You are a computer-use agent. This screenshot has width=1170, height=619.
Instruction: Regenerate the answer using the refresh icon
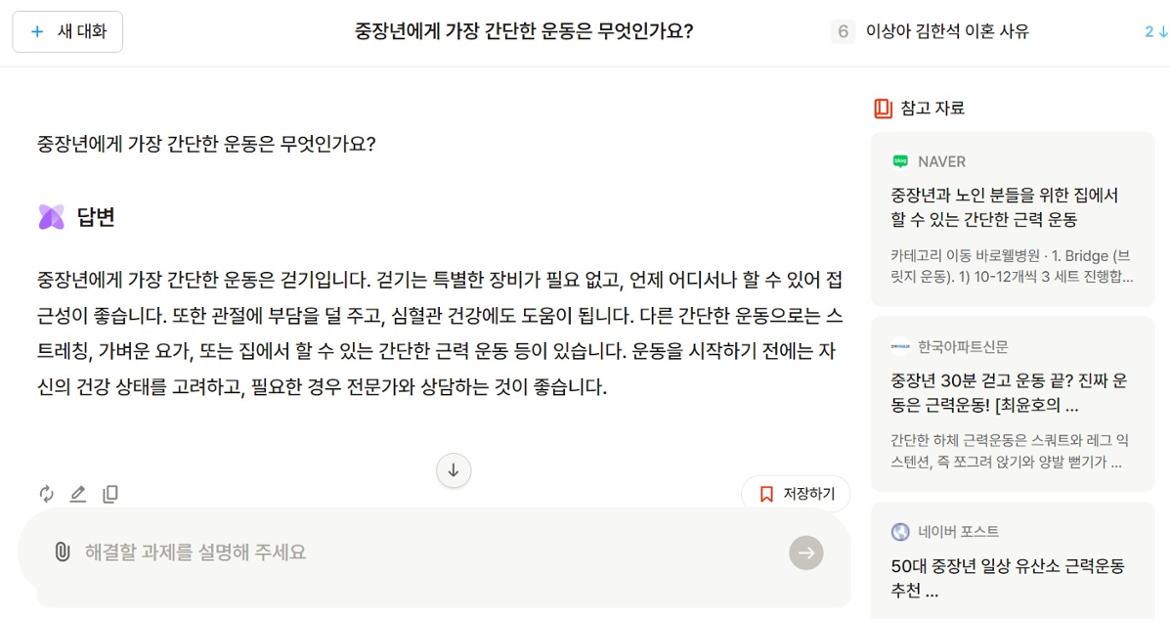pyautogui.click(x=46, y=493)
